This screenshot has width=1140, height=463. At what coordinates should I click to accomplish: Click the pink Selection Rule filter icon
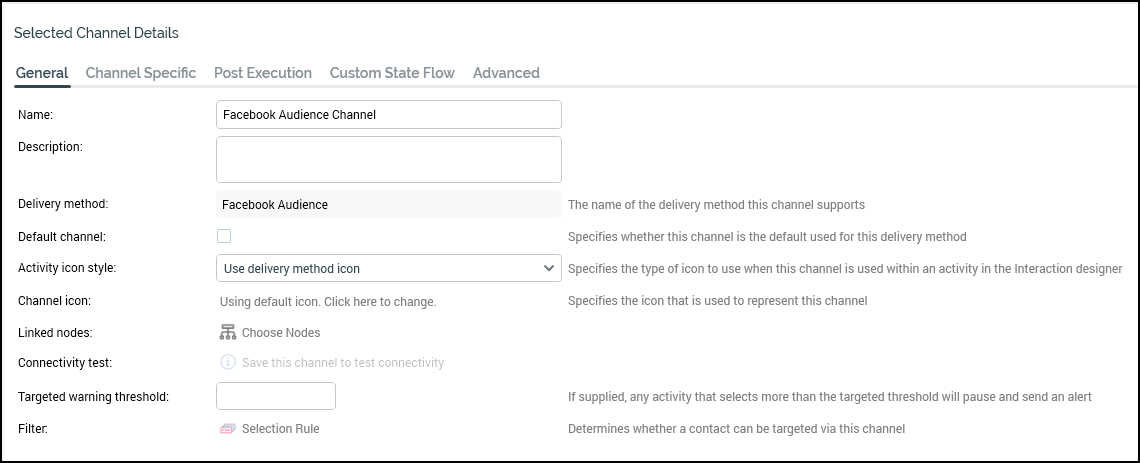pyautogui.click(x=227, y=429)
